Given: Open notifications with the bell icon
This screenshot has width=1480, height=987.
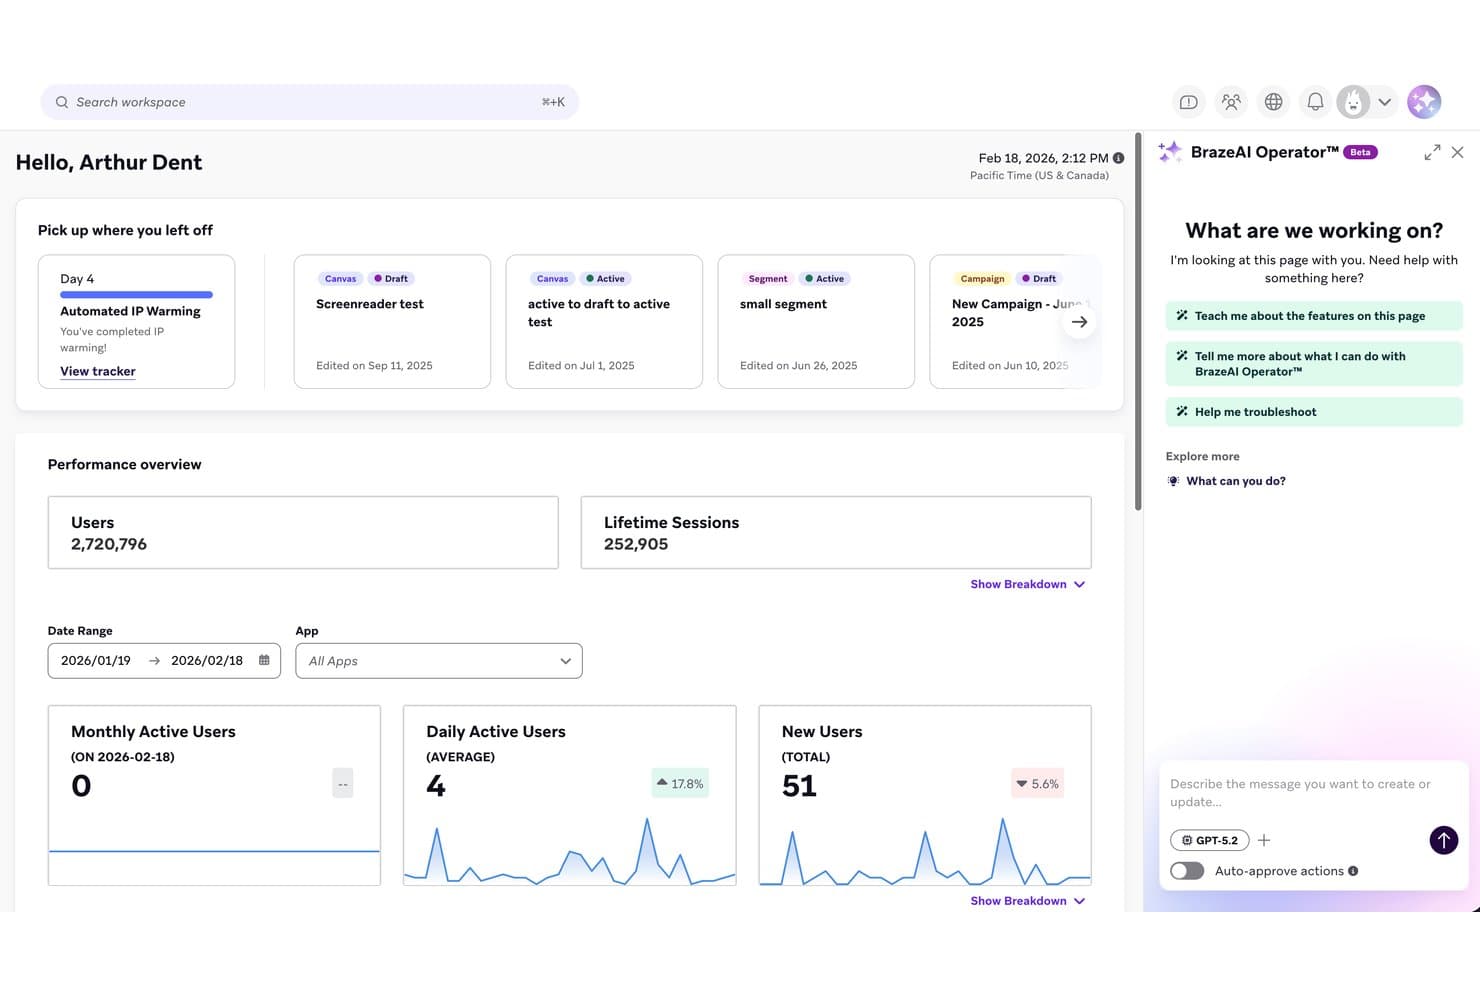Looking at the screenshot, I should pyautogui.click(x=1315, y=102).
